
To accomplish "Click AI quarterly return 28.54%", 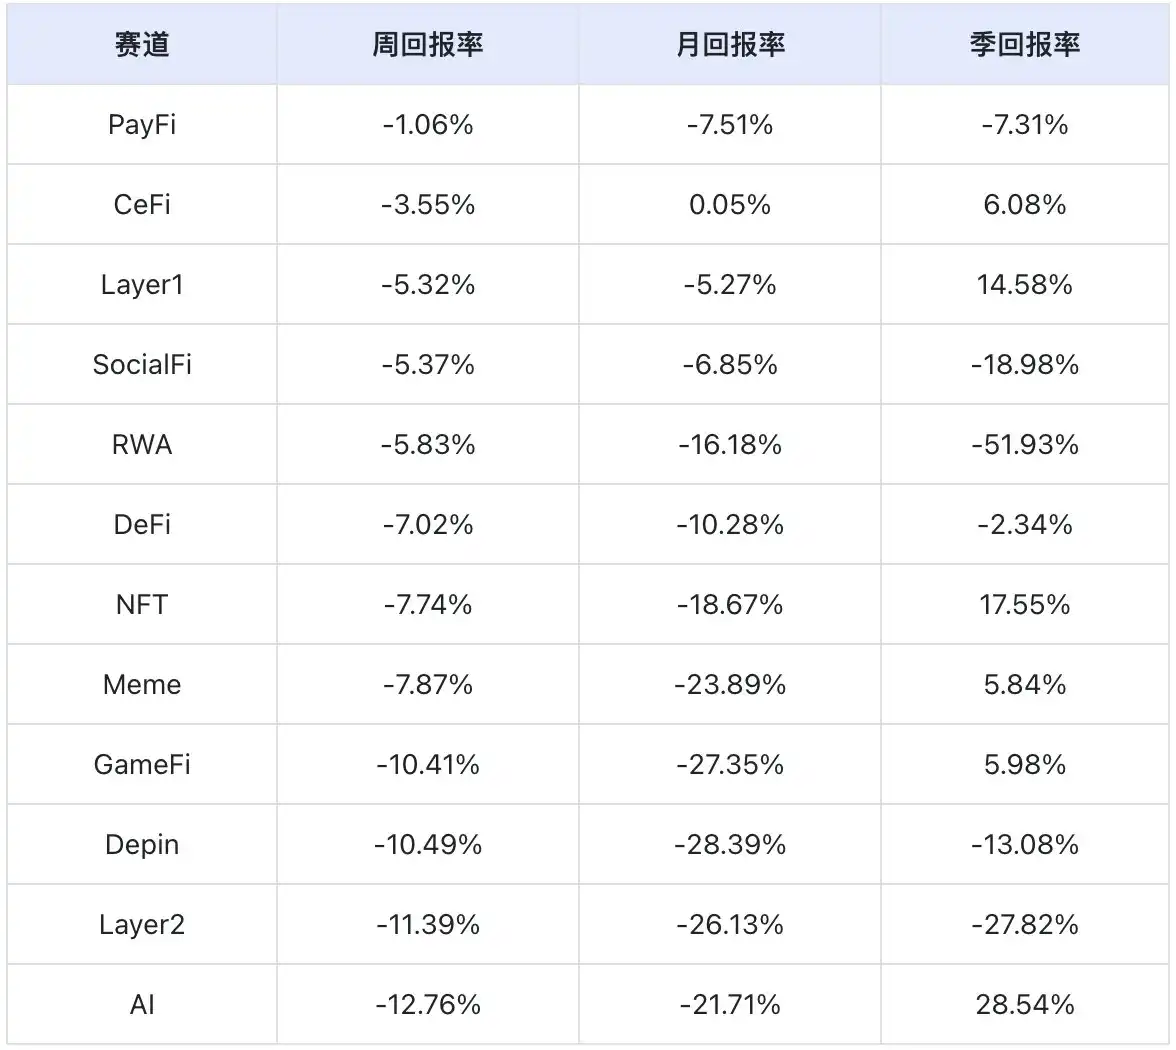I will tap(1024, 1004).
